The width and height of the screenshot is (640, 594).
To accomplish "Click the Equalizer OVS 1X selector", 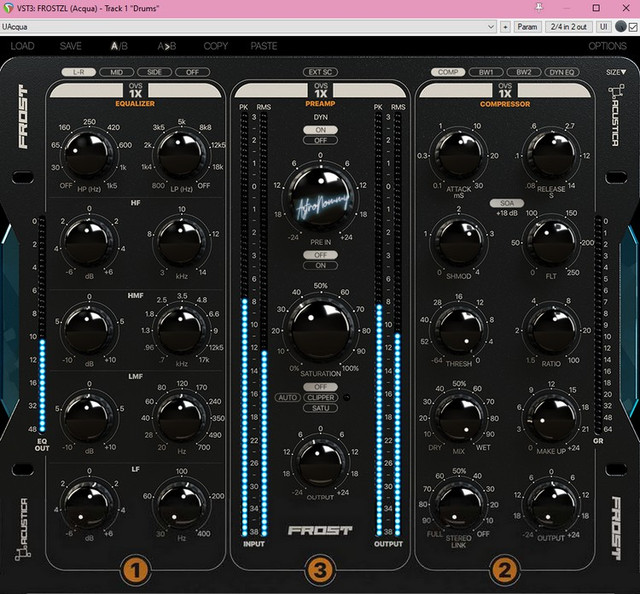I will (136, 90).
